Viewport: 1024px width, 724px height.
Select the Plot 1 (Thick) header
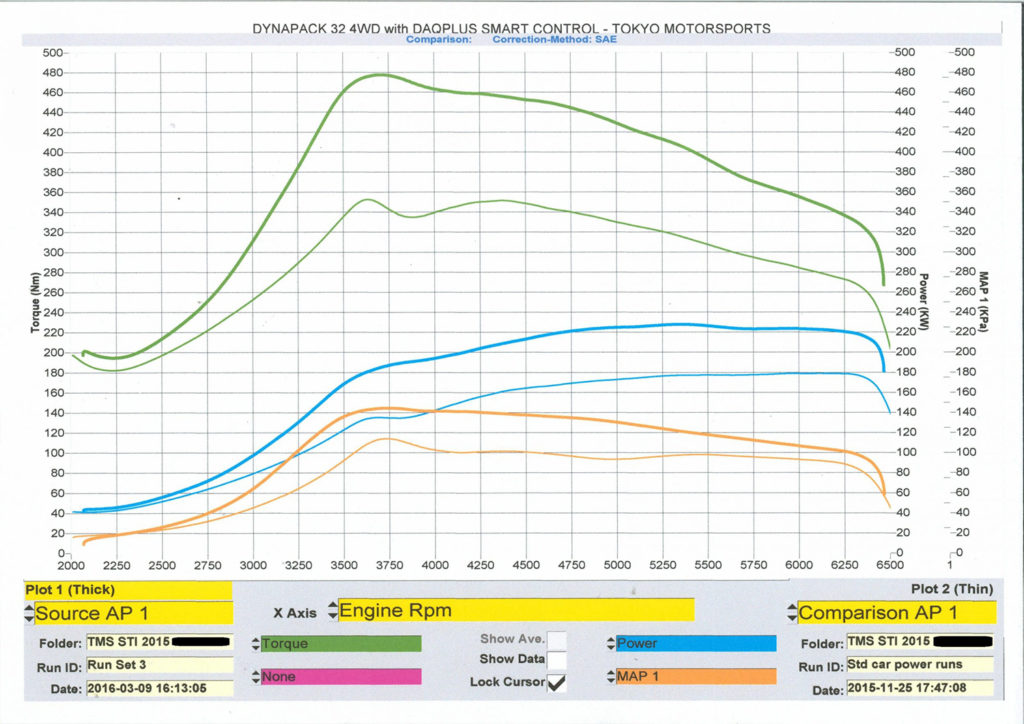click(x=70, y=590)
